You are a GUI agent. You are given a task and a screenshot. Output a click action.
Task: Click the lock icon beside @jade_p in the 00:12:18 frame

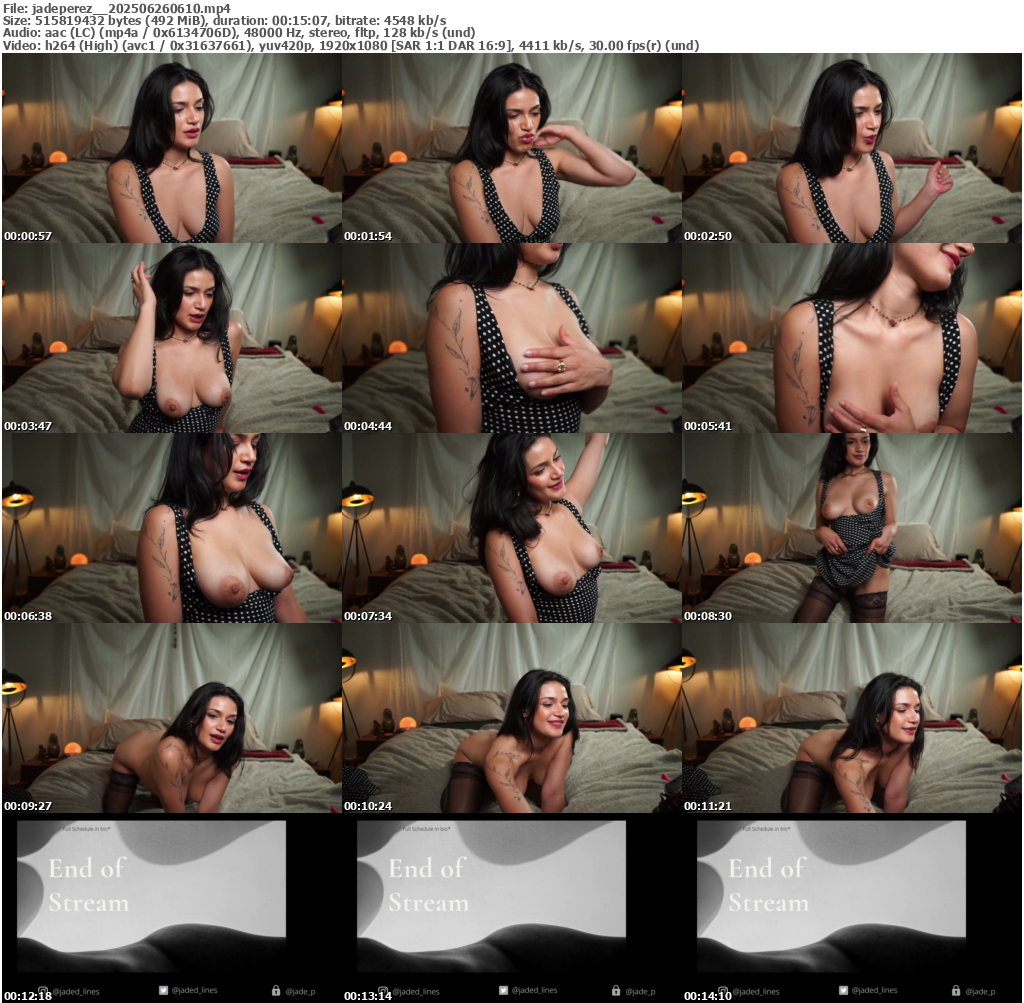[x=276, y=991]
